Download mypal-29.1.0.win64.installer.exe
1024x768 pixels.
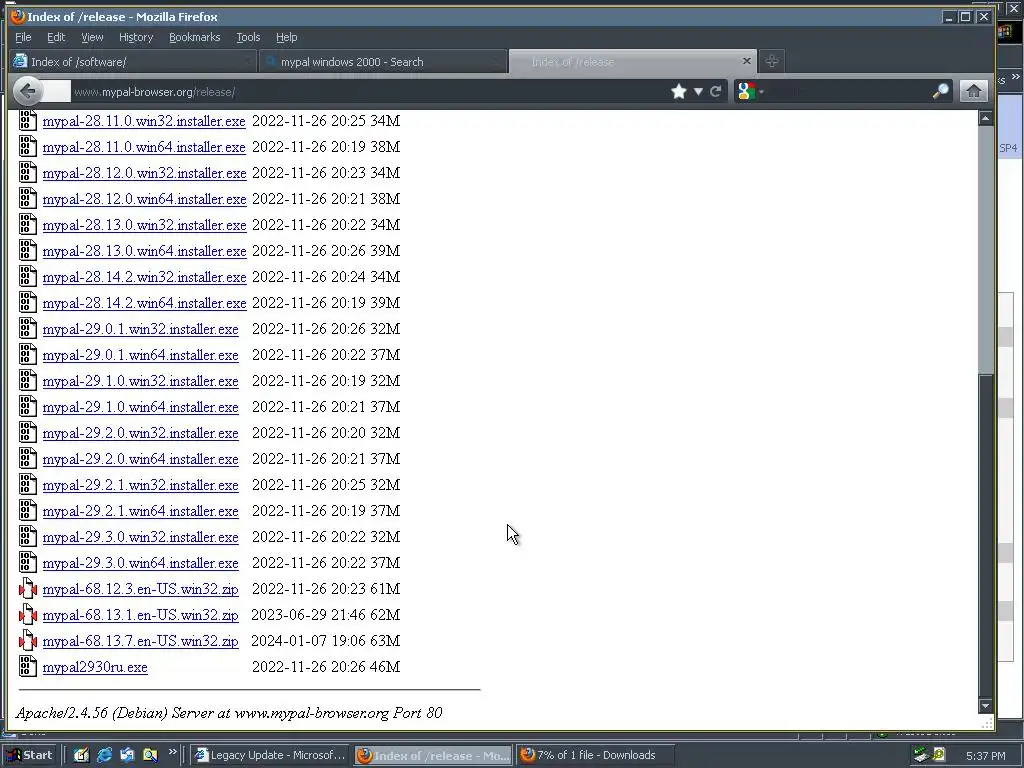pos(140,407)
